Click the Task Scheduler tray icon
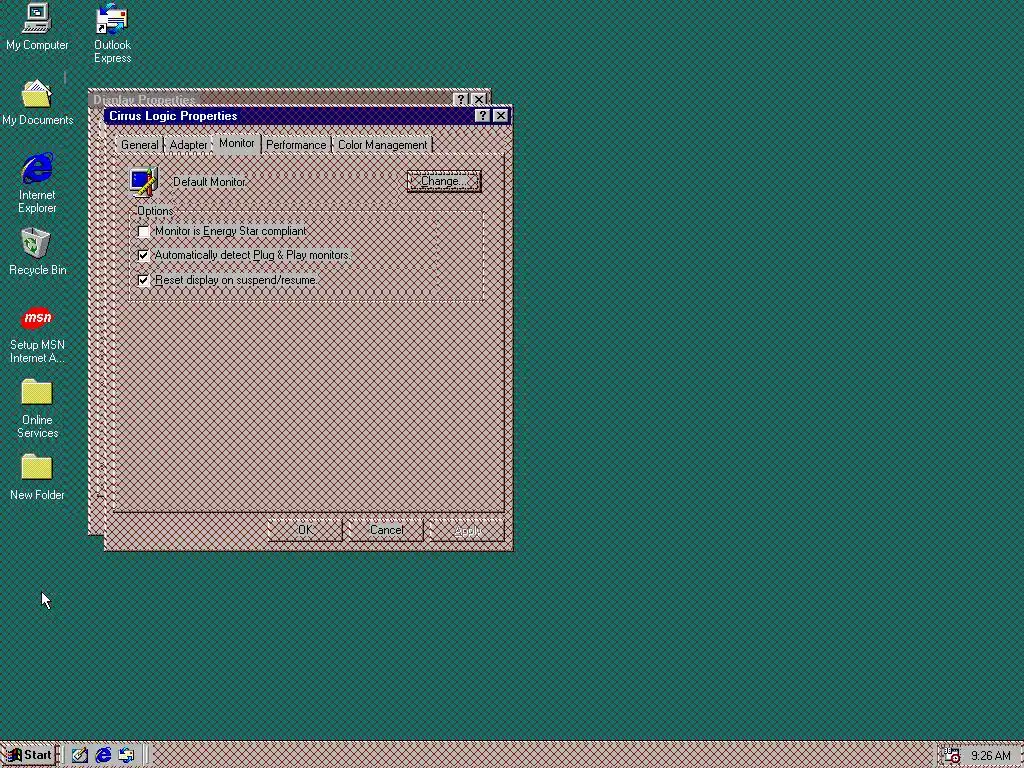 [x=952, y=756]
